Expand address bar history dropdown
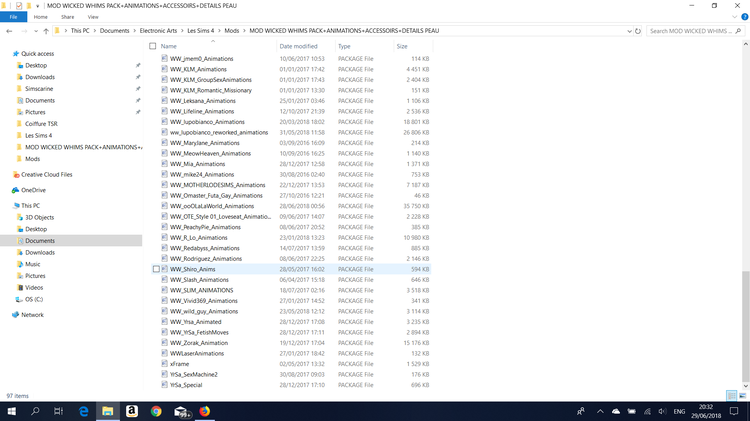Viewport: 750px width, 421px height. pos(629,31)
